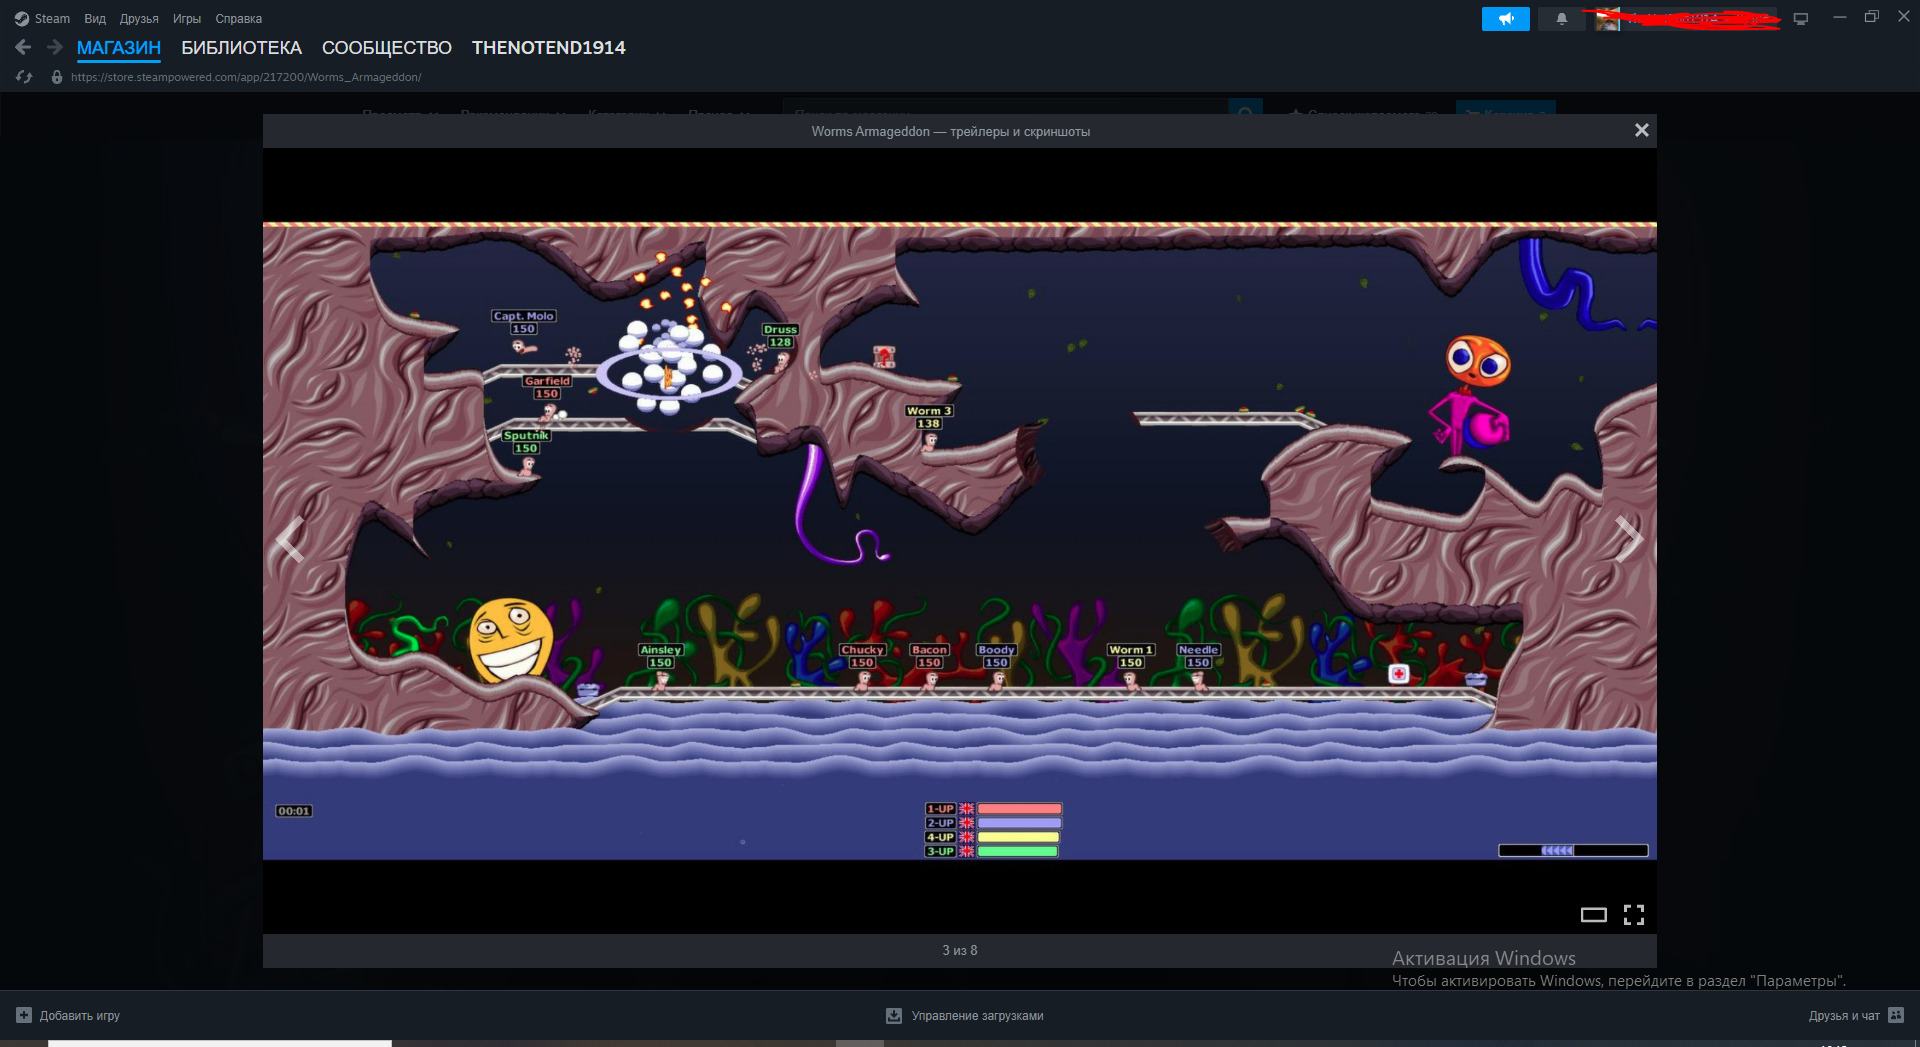Viewport: 1920px width, 1047px height.
Task: Reload the store page
Action: [x=24, y=77]
